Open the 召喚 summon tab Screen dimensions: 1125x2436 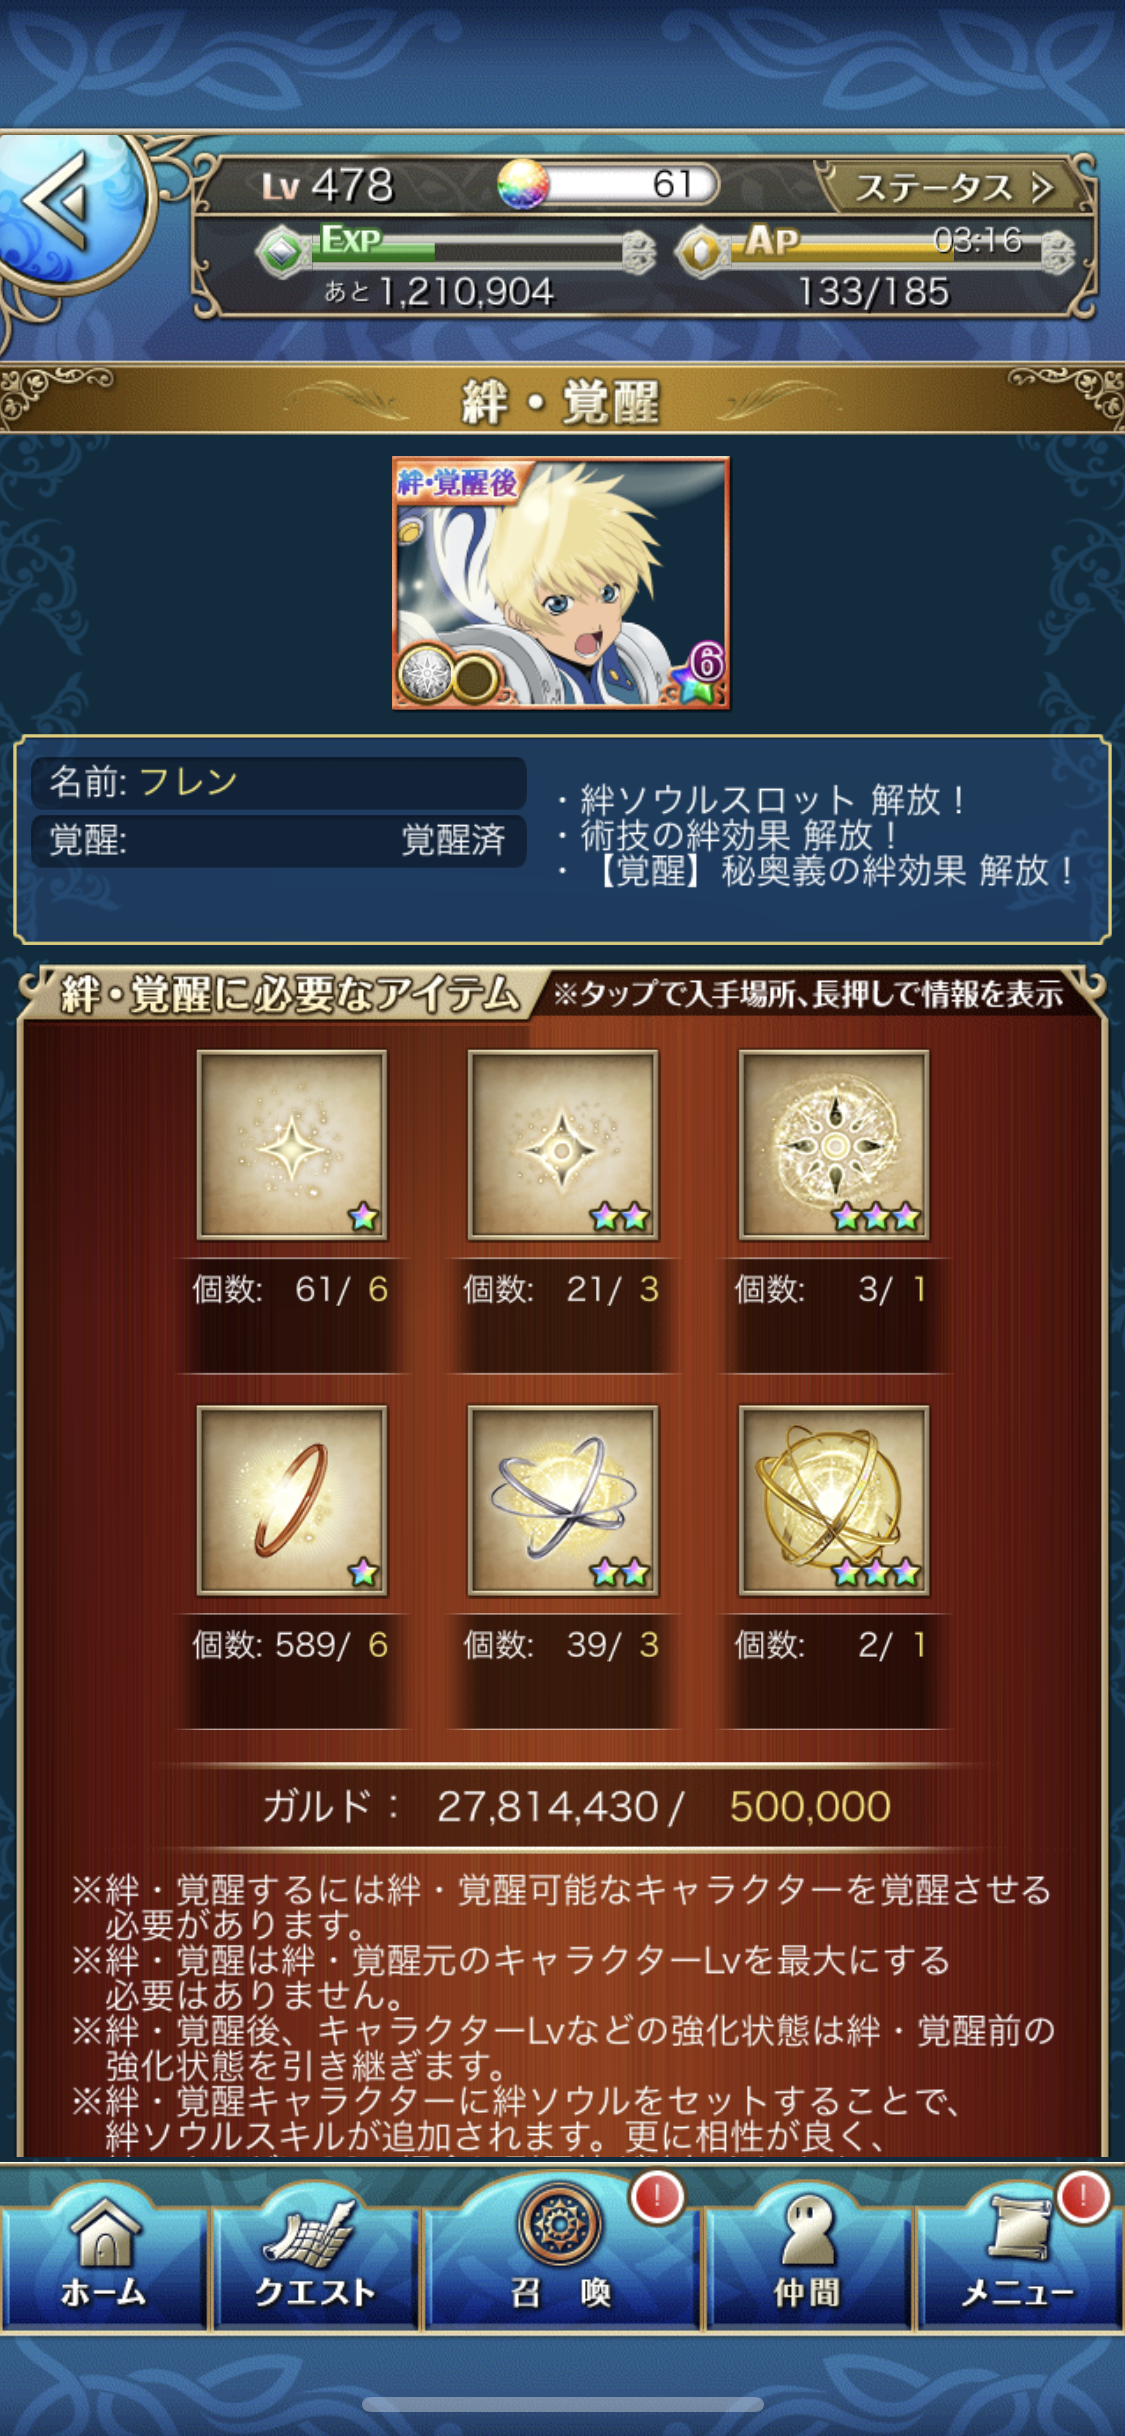(561, 2252)
